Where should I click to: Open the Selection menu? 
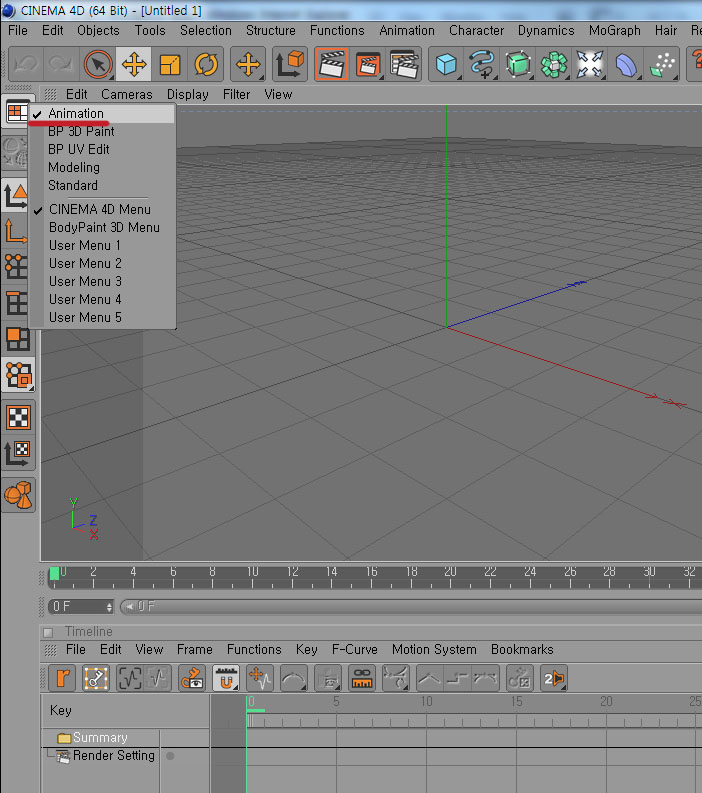(x=205, y=30)
